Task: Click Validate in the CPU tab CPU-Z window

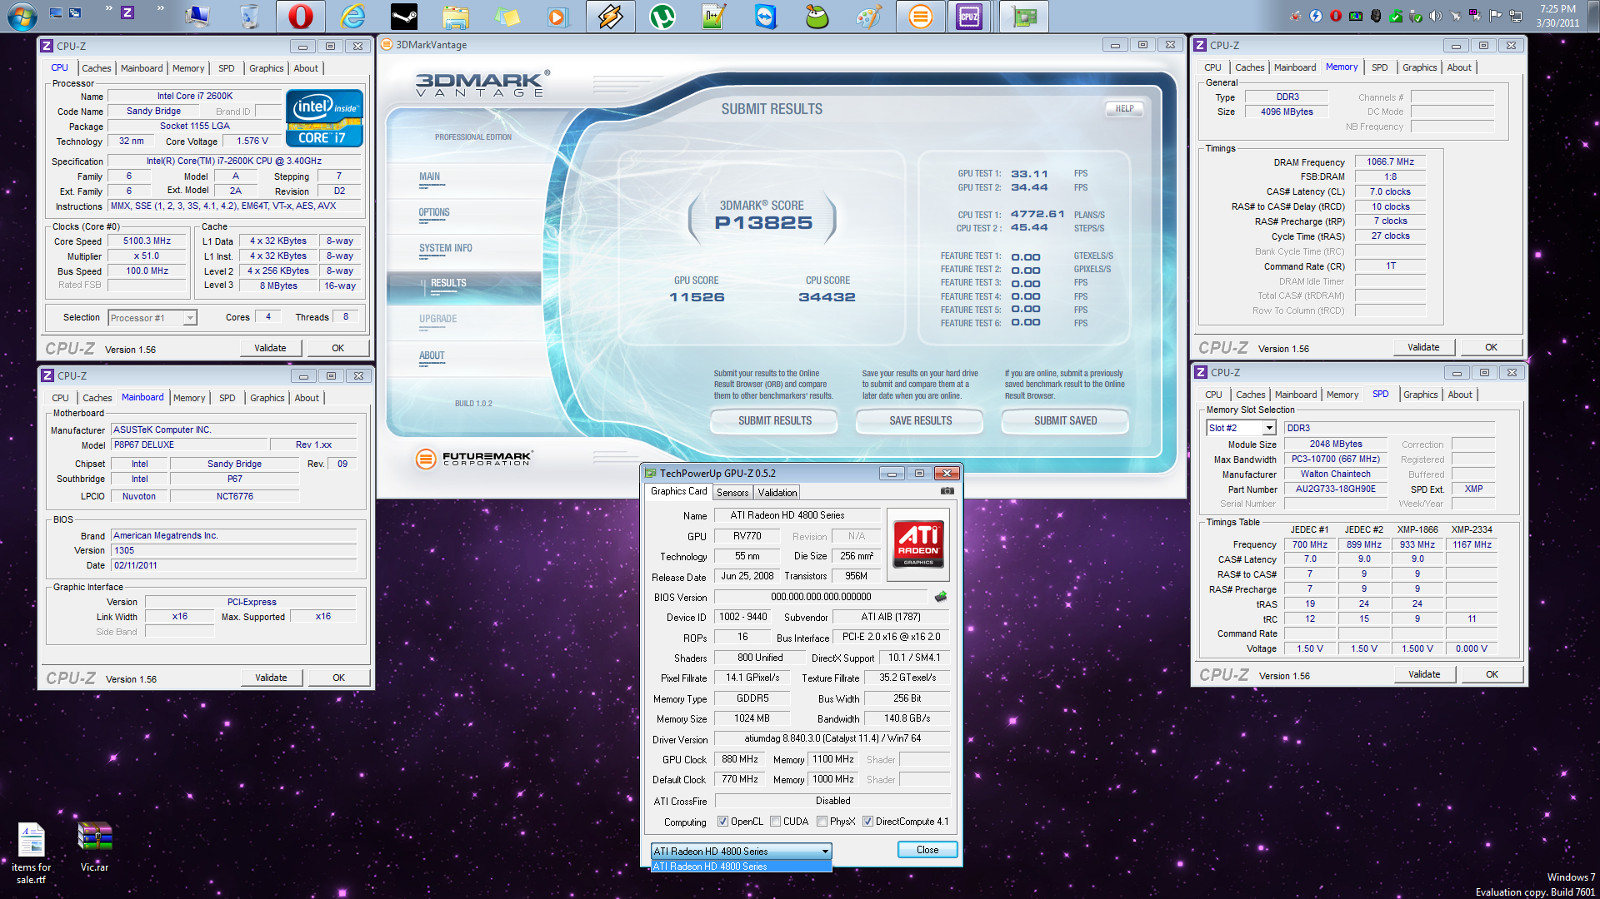Action: point(270,348)
